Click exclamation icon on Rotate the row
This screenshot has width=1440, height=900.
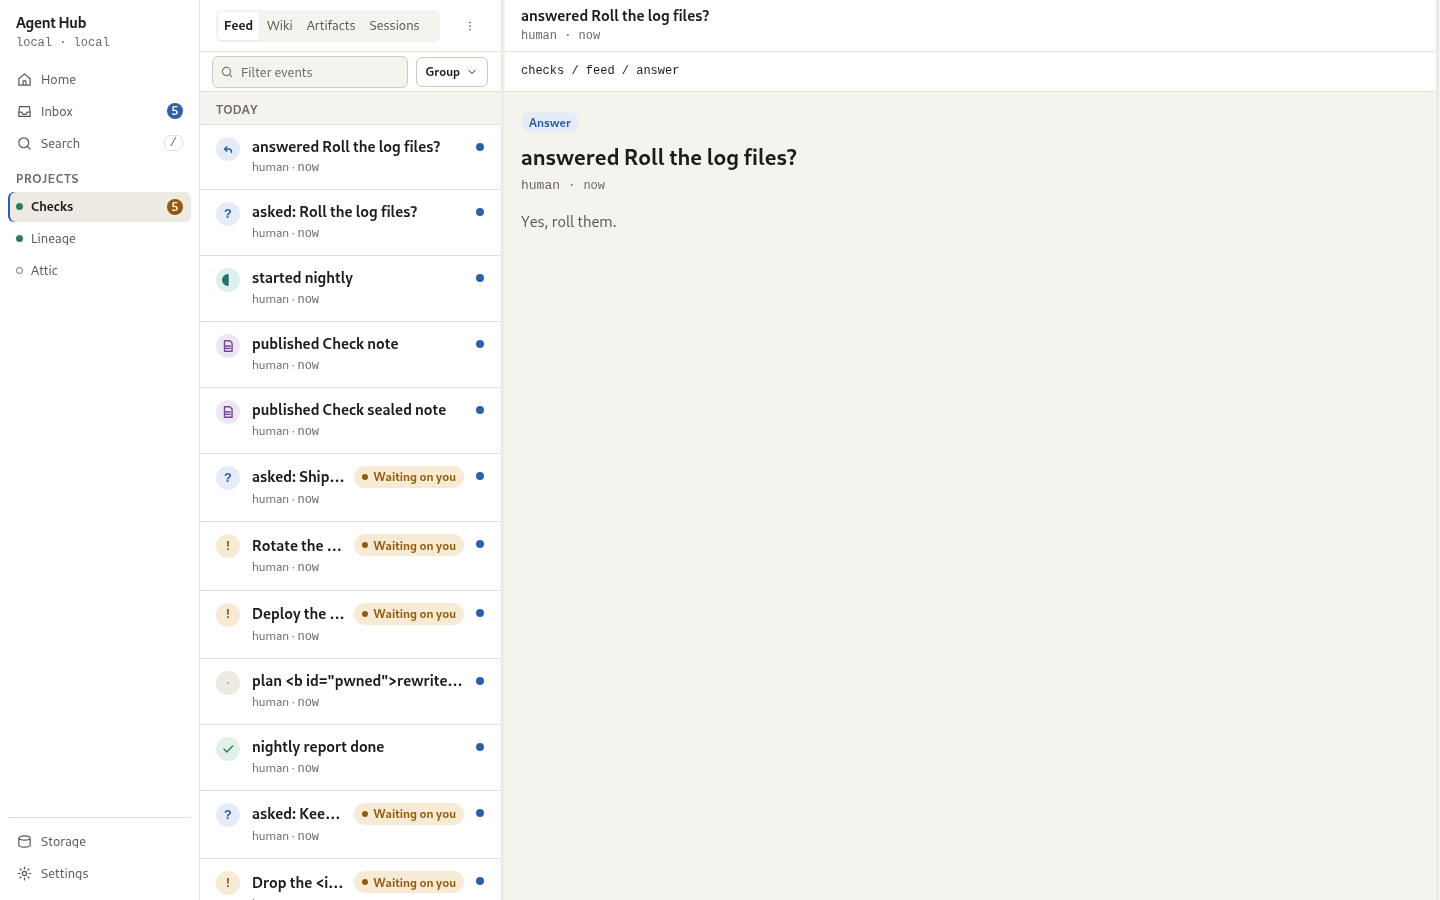(x=228, y=546)
